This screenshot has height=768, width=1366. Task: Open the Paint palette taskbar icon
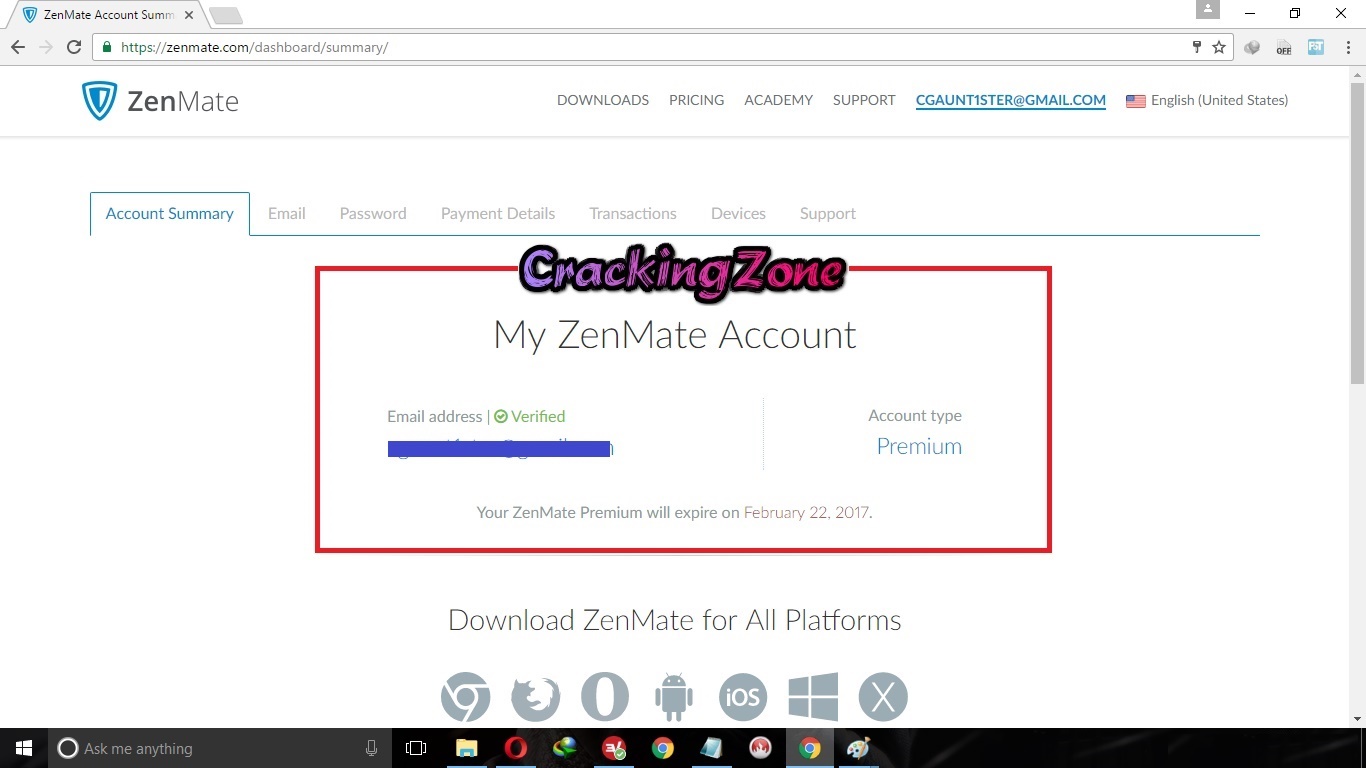click(859, 748)
